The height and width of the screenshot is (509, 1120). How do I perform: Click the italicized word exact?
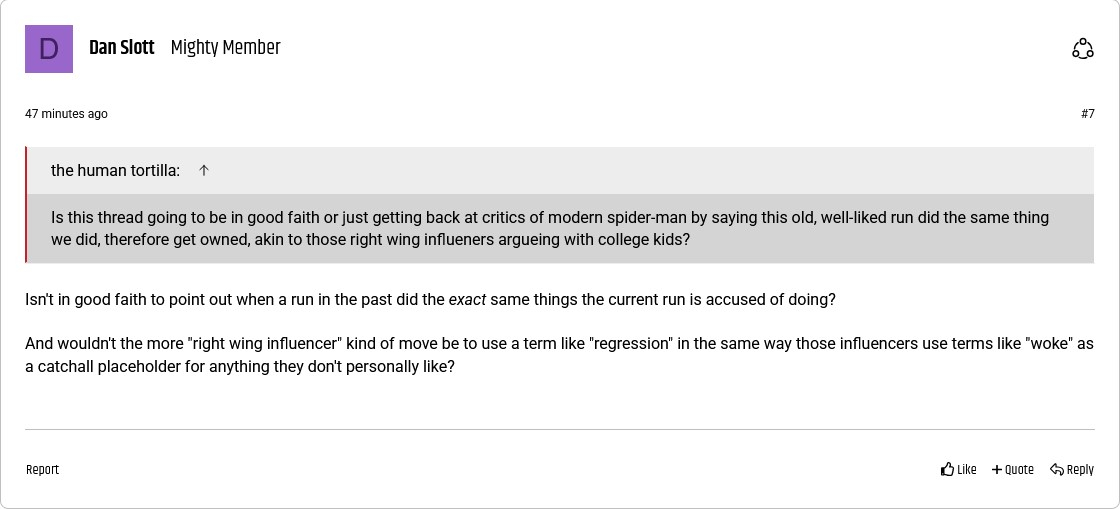[x=467, y=299]
